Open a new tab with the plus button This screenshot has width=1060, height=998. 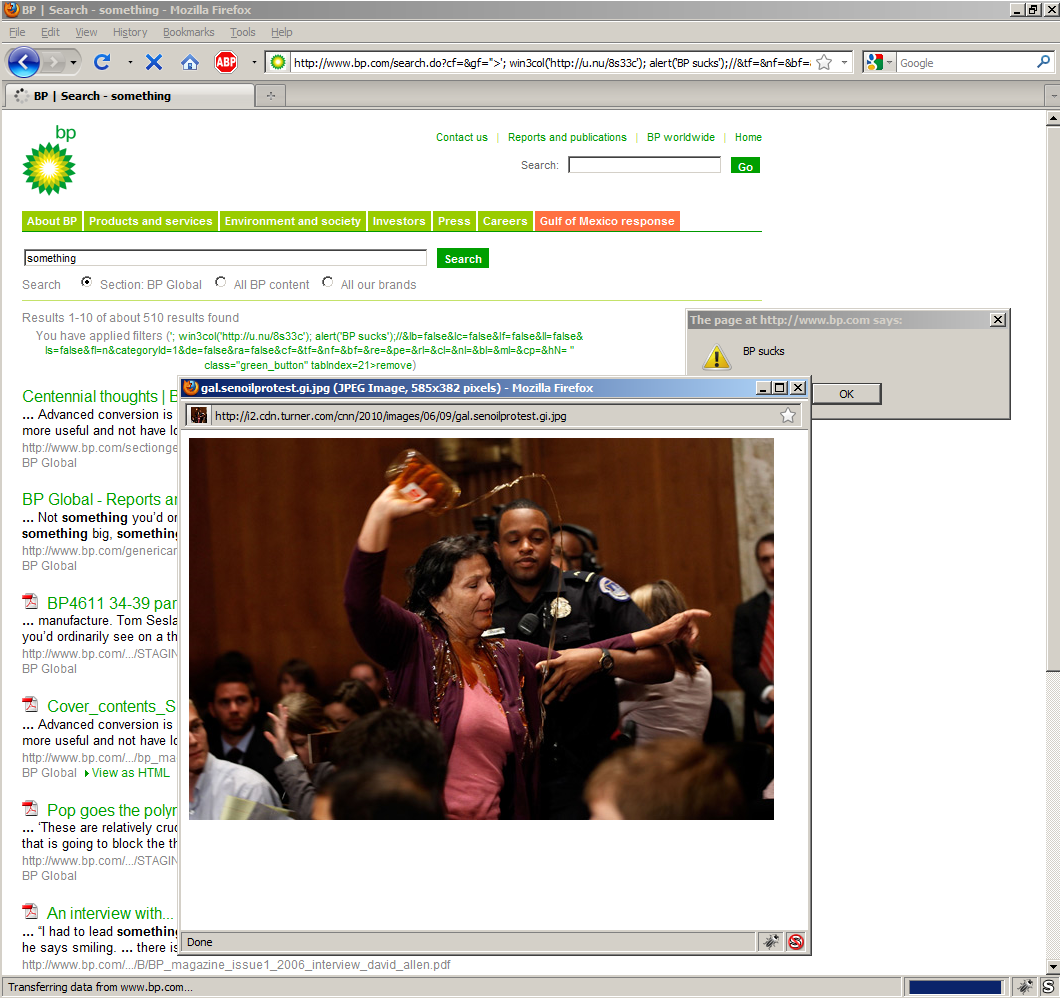271,95
